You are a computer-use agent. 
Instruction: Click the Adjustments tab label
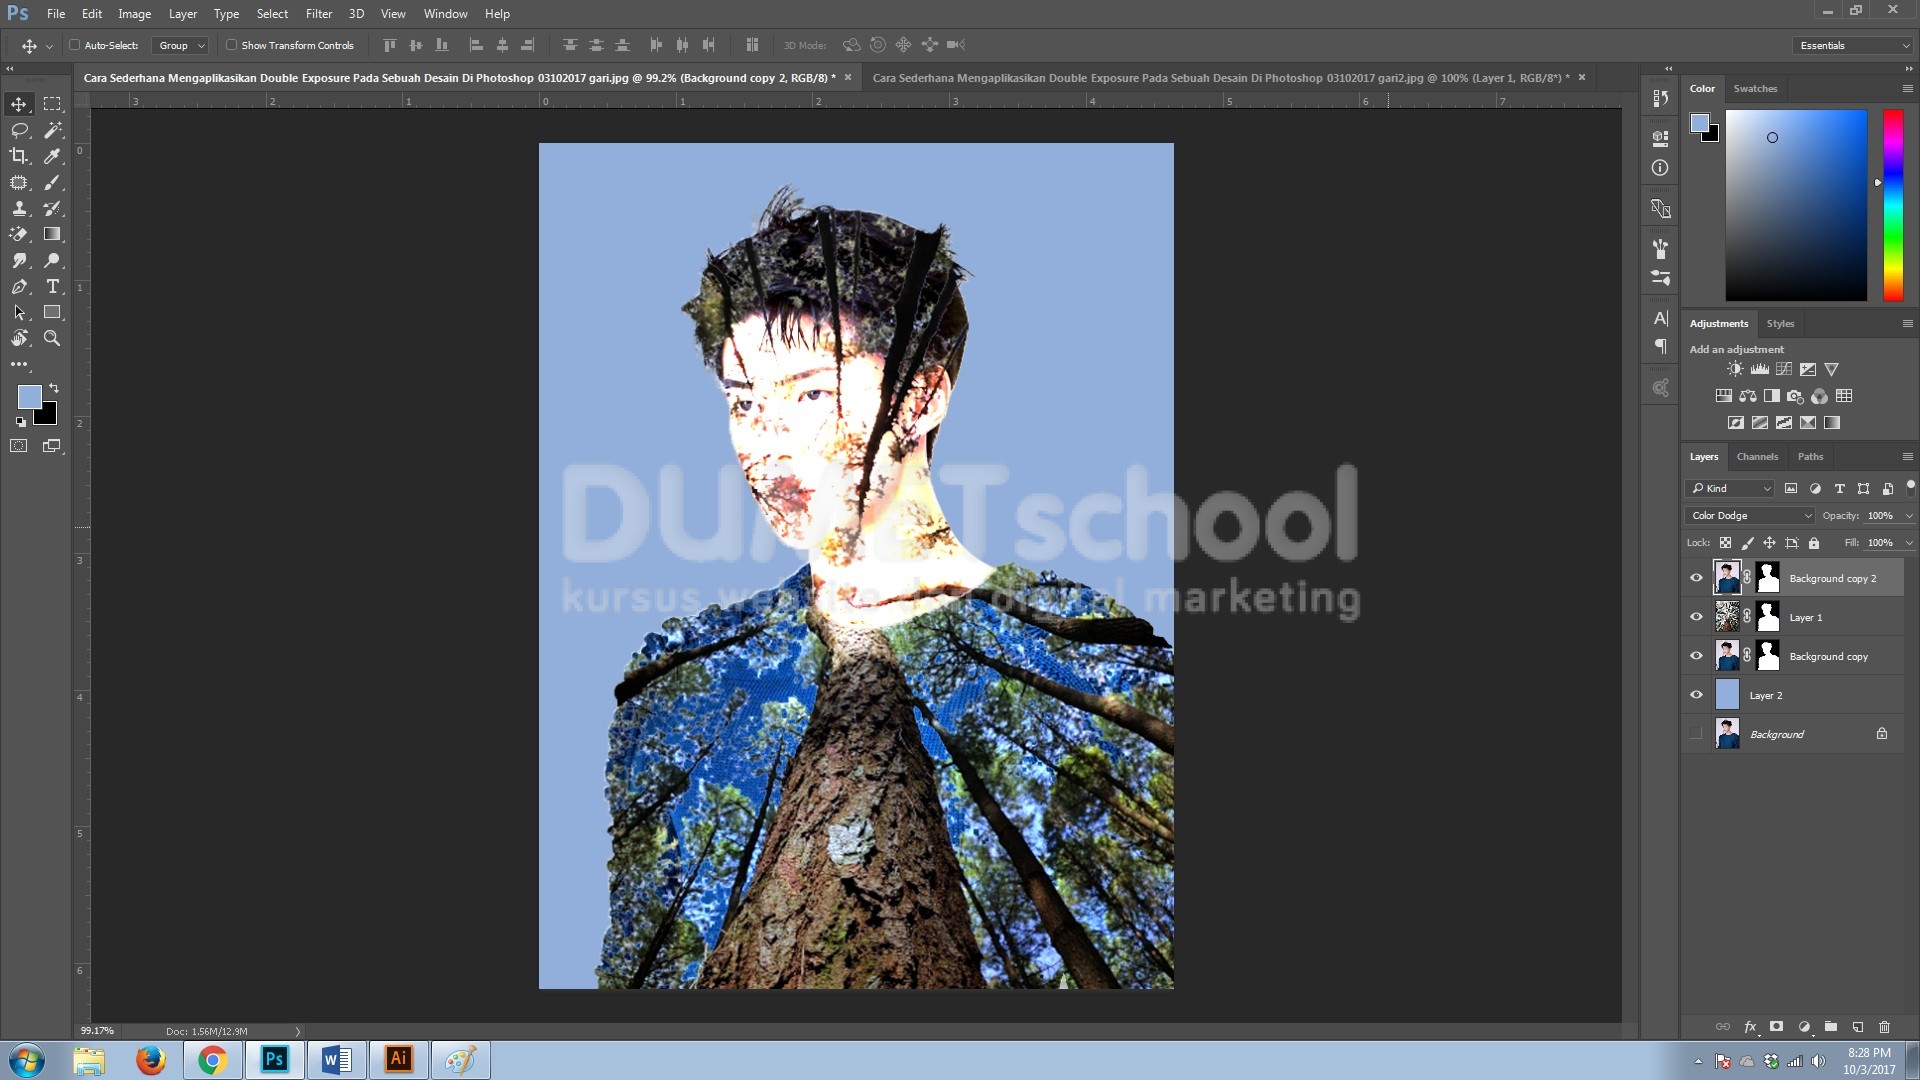[1720, 322]
